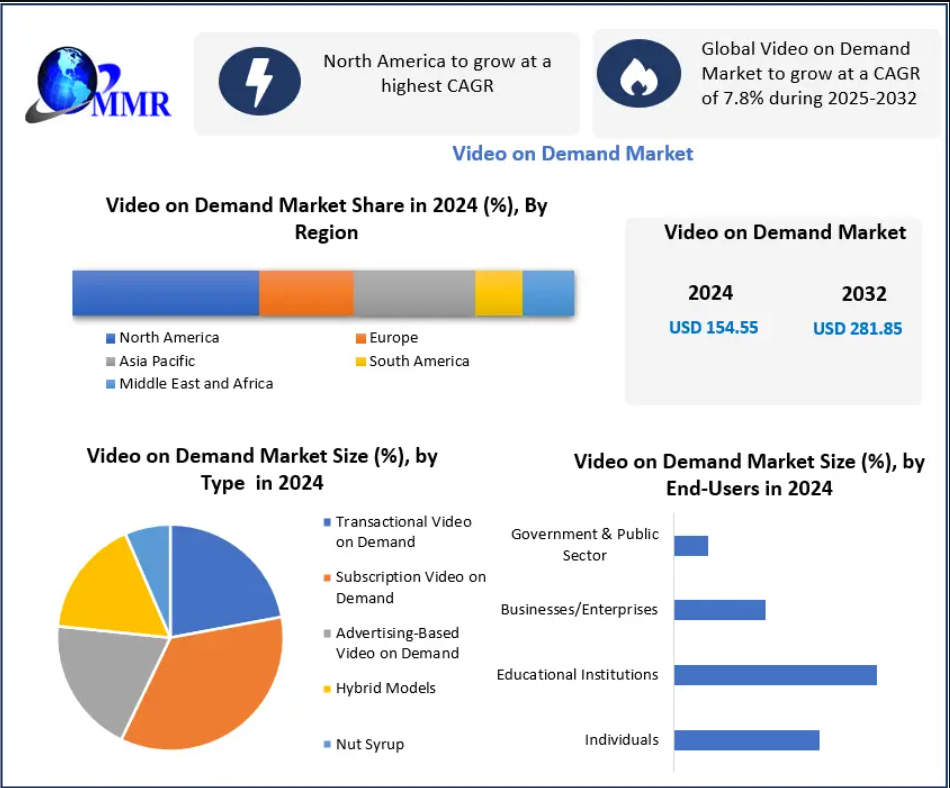This screenshot has width=950, height=788.
Task: Click the USD 154.55 market value
Action: [x=713, y=327]
